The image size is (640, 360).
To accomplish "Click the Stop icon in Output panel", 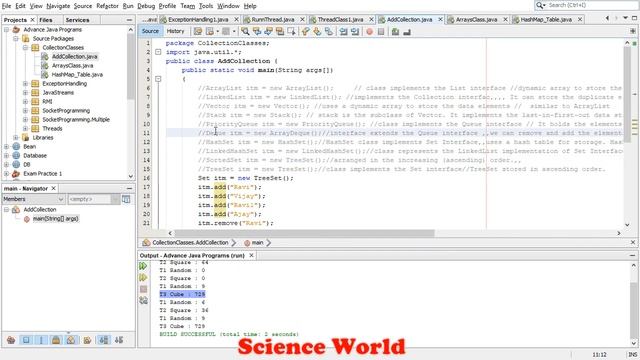I will click(143, 289).
